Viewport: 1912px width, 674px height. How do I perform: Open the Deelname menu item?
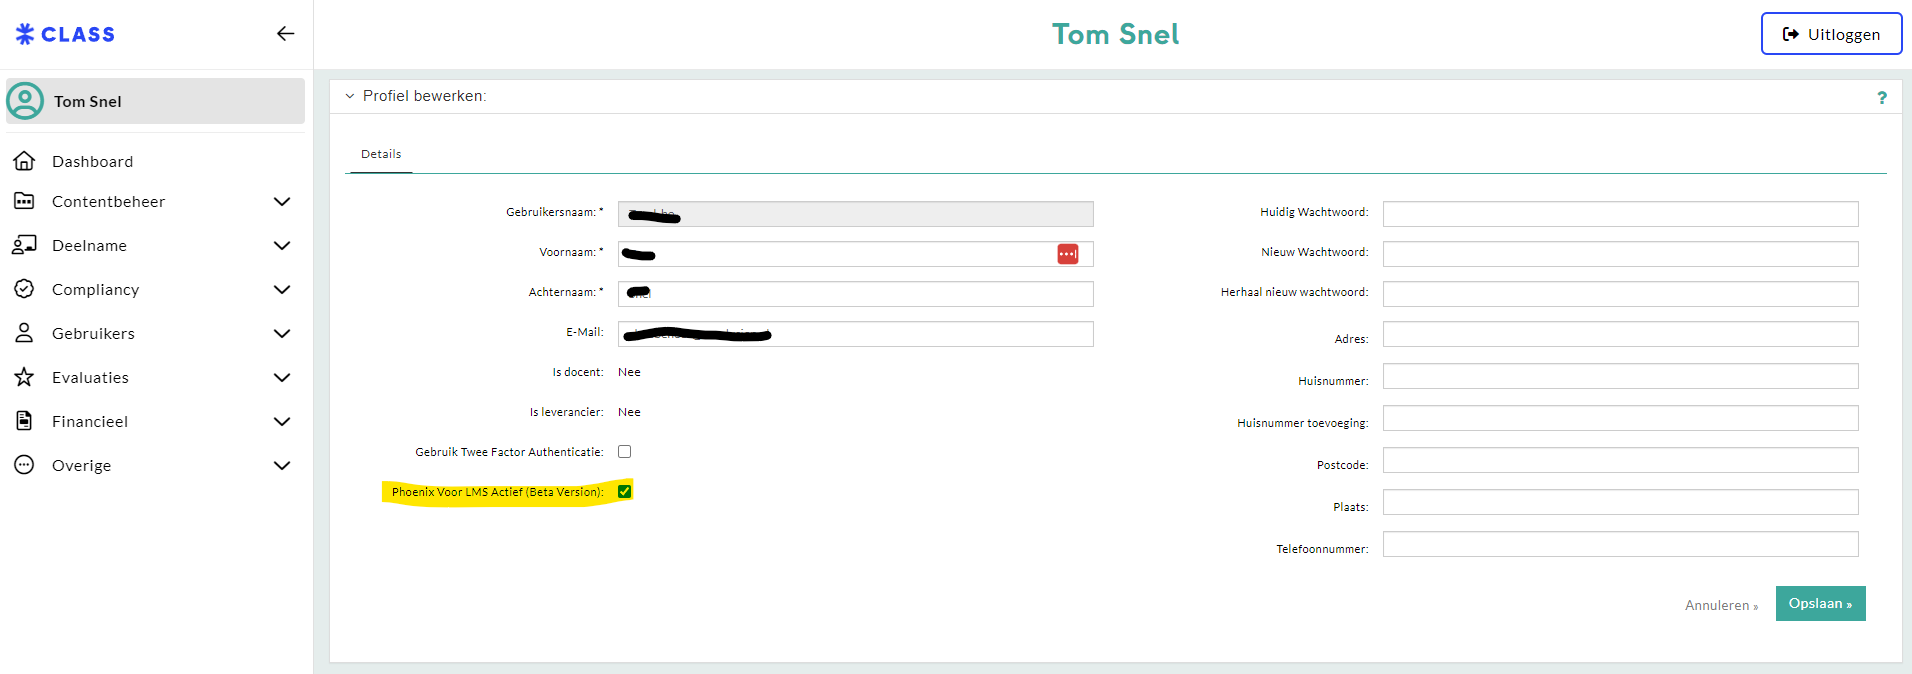pyautogui.click(x=89, y=246)
